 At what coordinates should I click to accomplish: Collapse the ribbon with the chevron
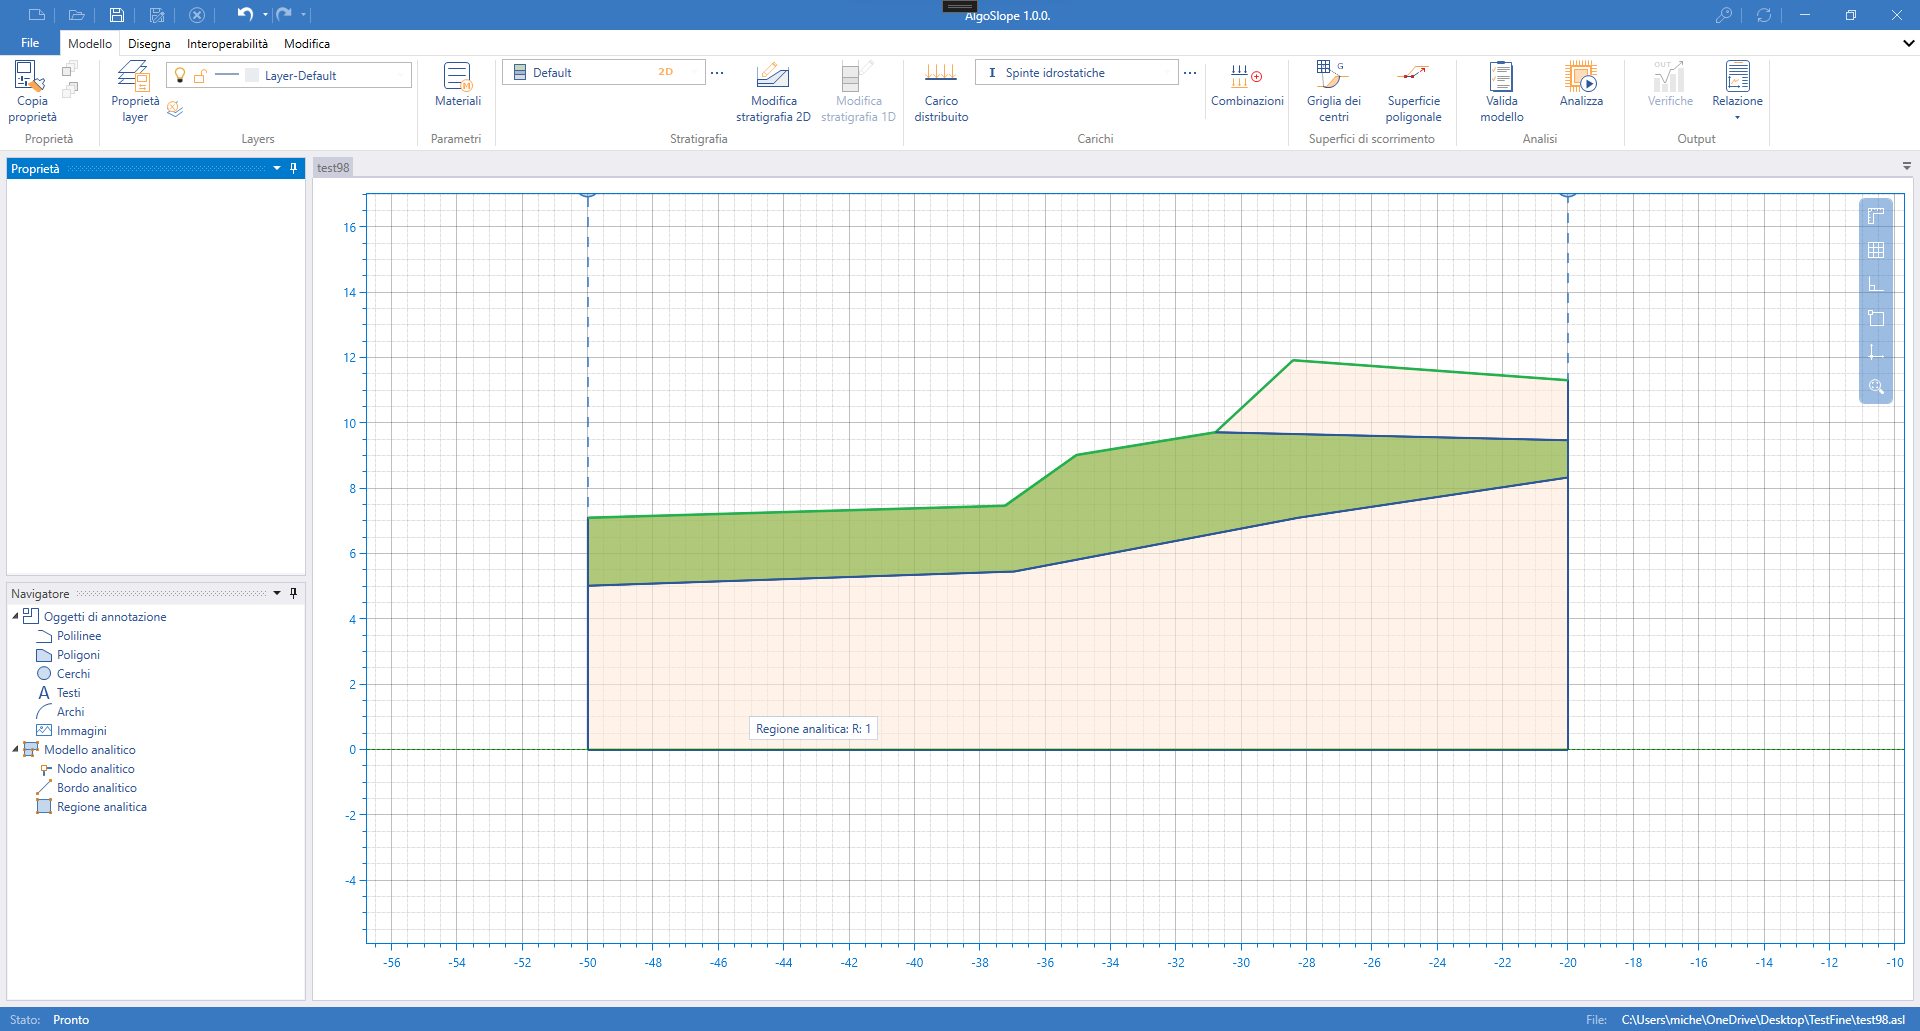(x=1908, y=43)
